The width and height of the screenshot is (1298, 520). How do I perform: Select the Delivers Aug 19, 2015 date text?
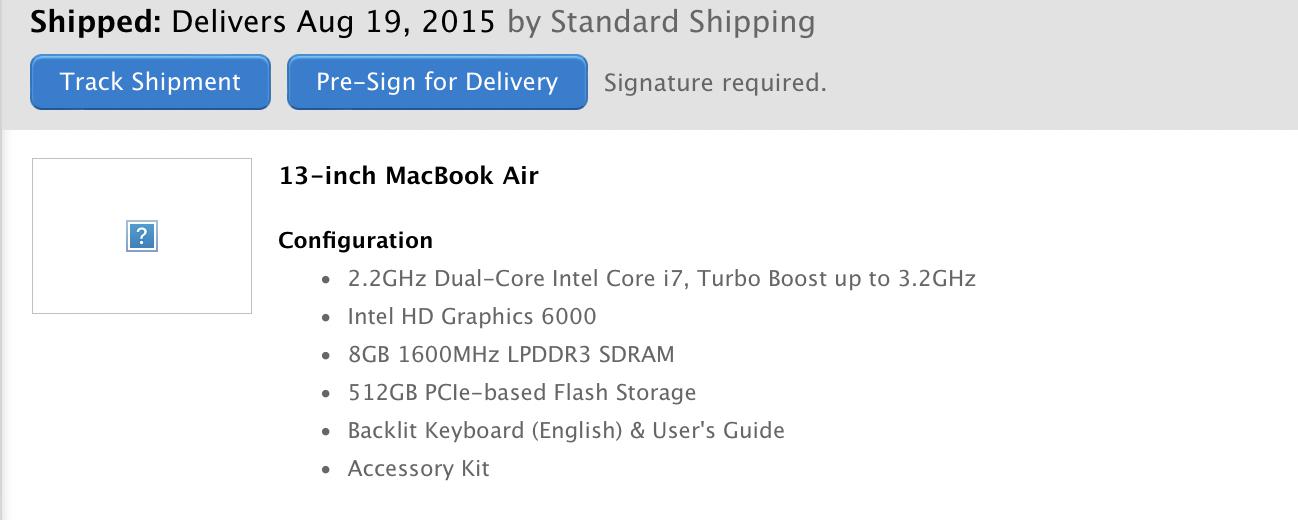point(334,21)
